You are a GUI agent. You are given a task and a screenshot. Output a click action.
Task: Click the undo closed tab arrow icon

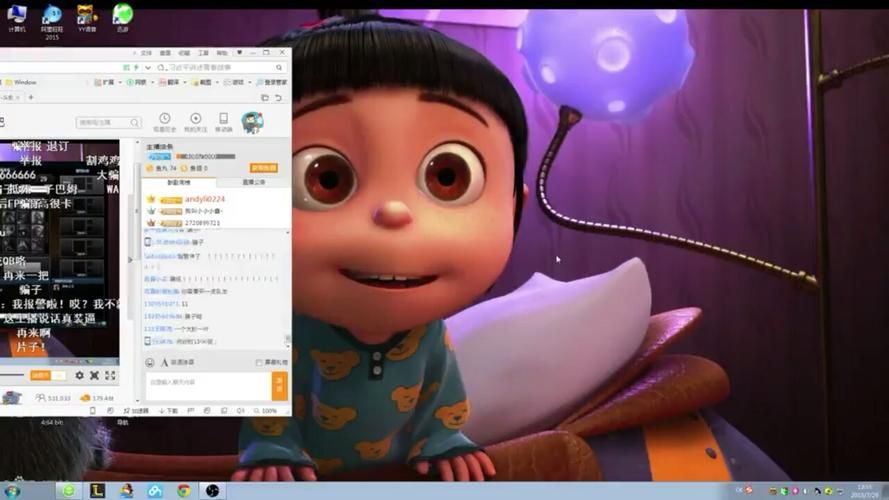[278, 98]
